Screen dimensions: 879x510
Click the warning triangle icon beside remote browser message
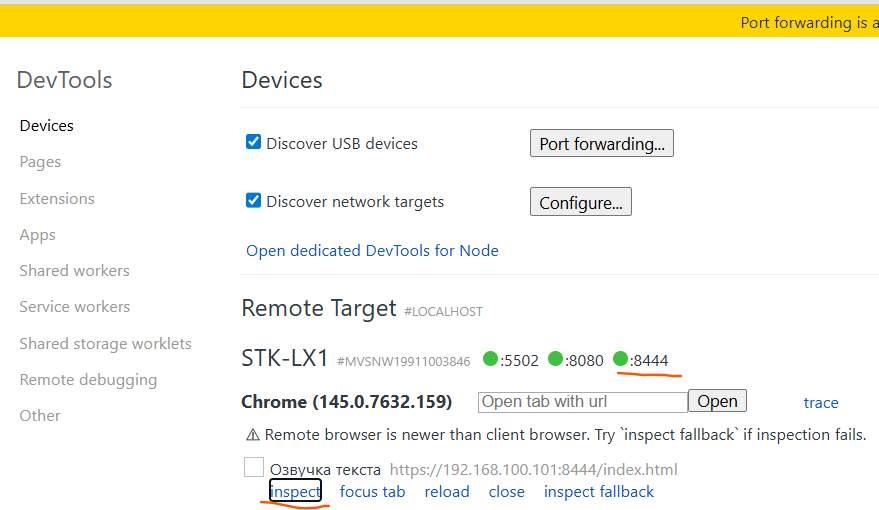click(x=253, y=435)
